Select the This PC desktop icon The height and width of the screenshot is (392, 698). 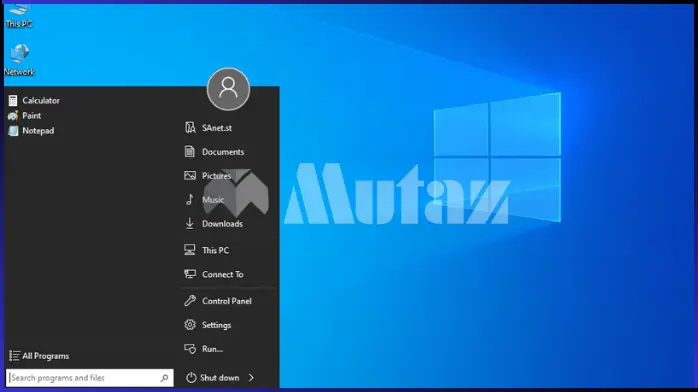pyautogui.click(x=19, y=17)
